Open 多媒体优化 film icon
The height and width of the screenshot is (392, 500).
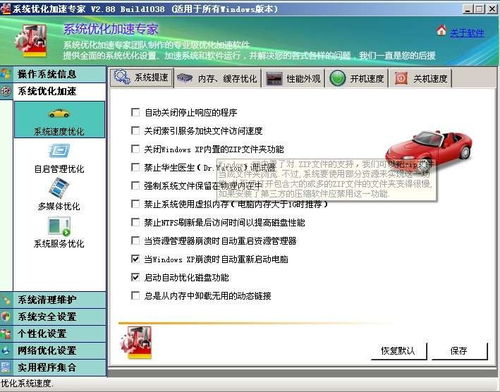coord(59,188)
